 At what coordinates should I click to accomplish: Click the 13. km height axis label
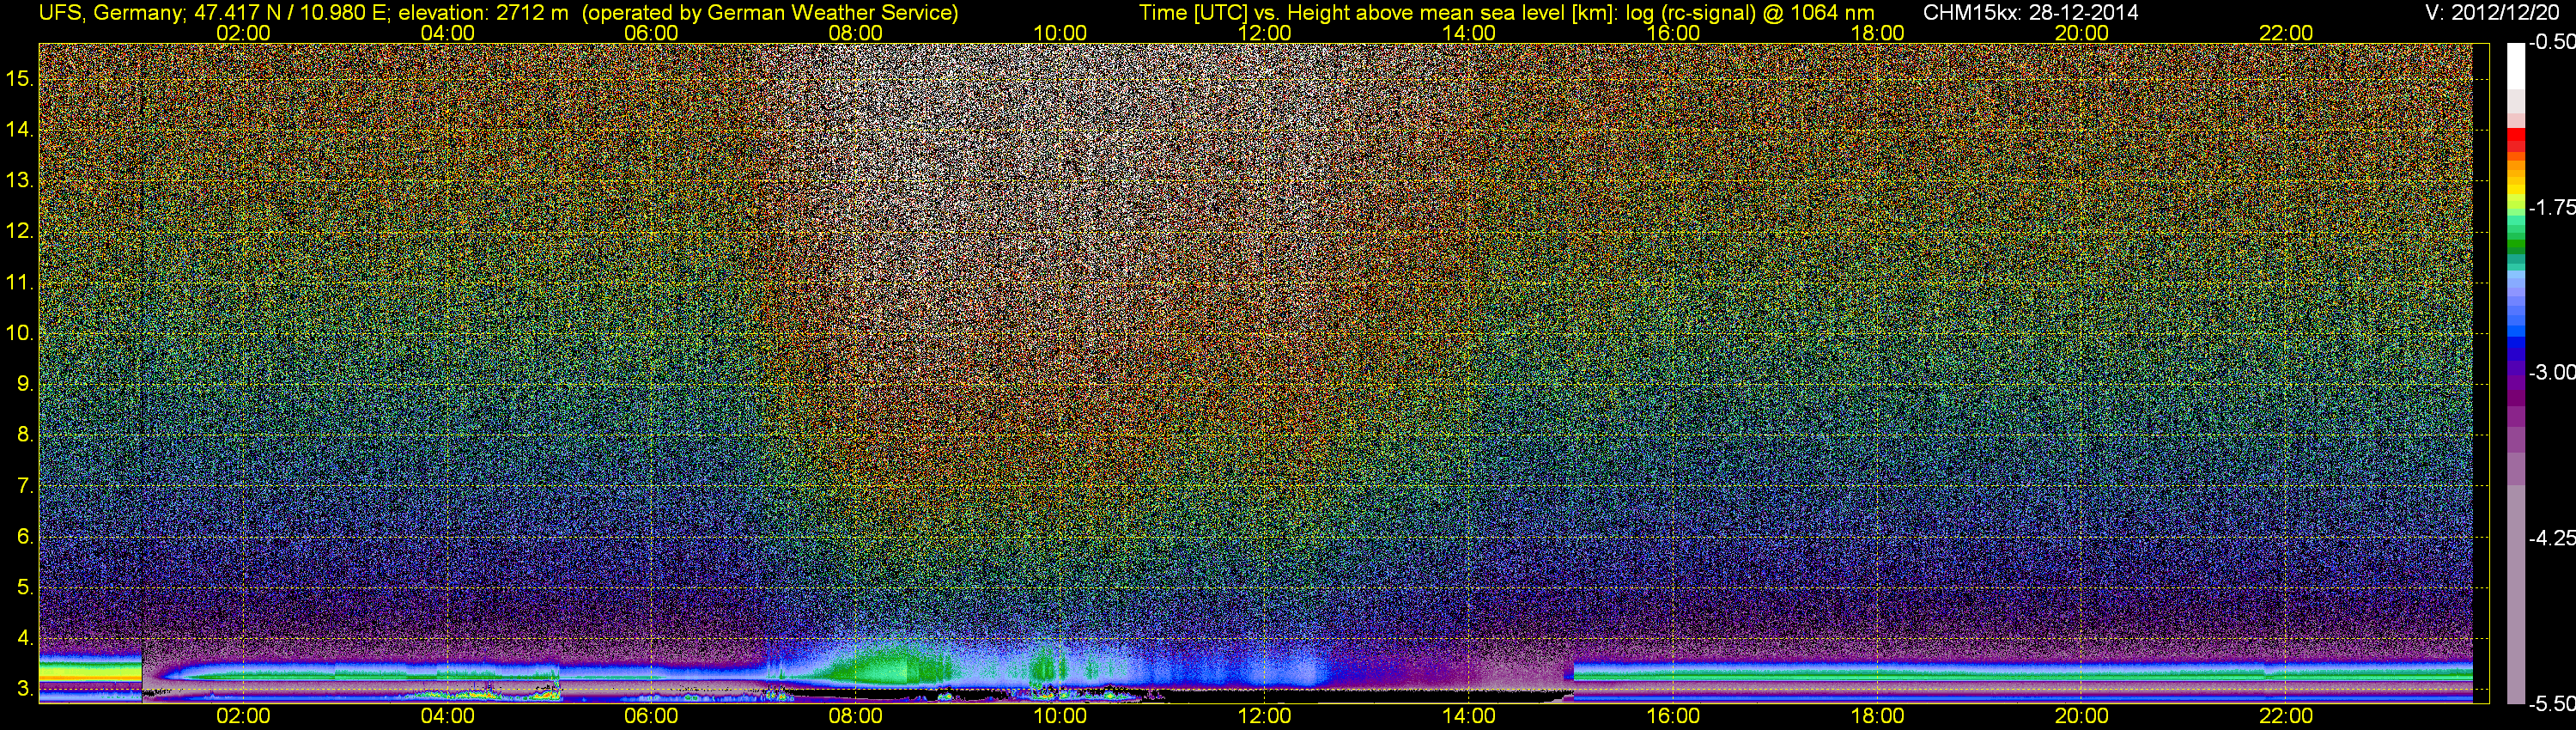(x=20, y=180)
